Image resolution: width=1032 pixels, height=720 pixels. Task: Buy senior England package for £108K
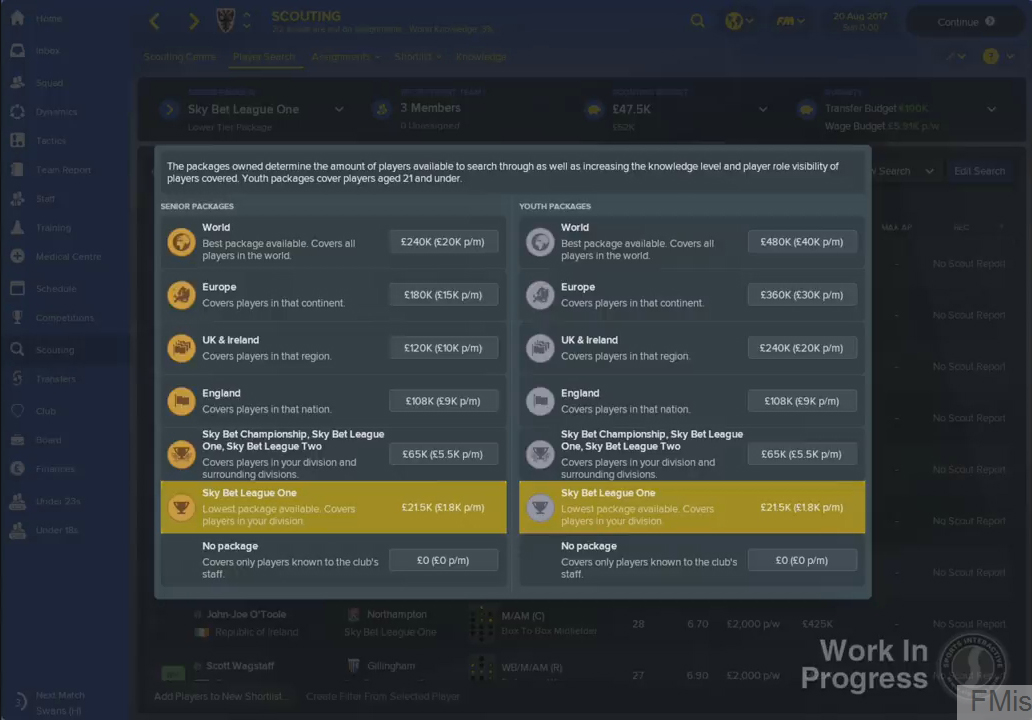(443, 401)
